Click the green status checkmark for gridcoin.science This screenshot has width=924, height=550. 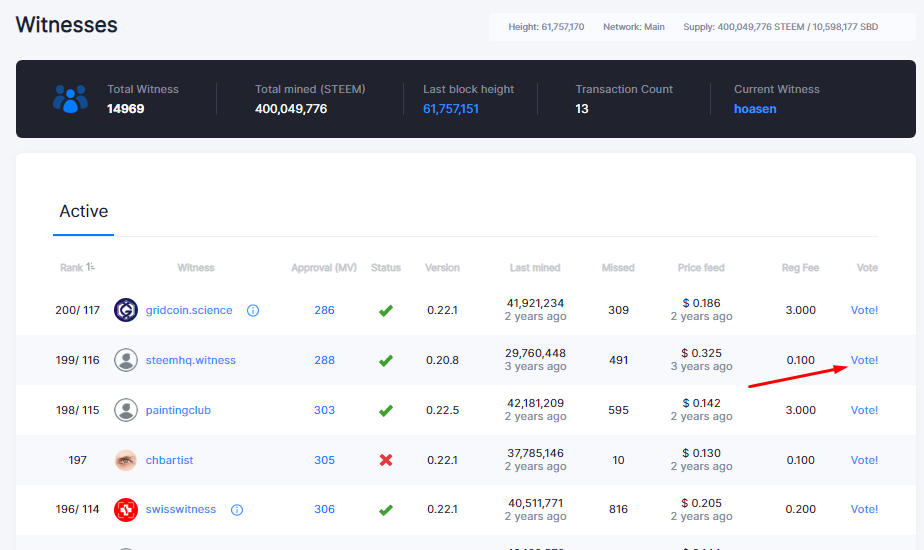point(386,311)
